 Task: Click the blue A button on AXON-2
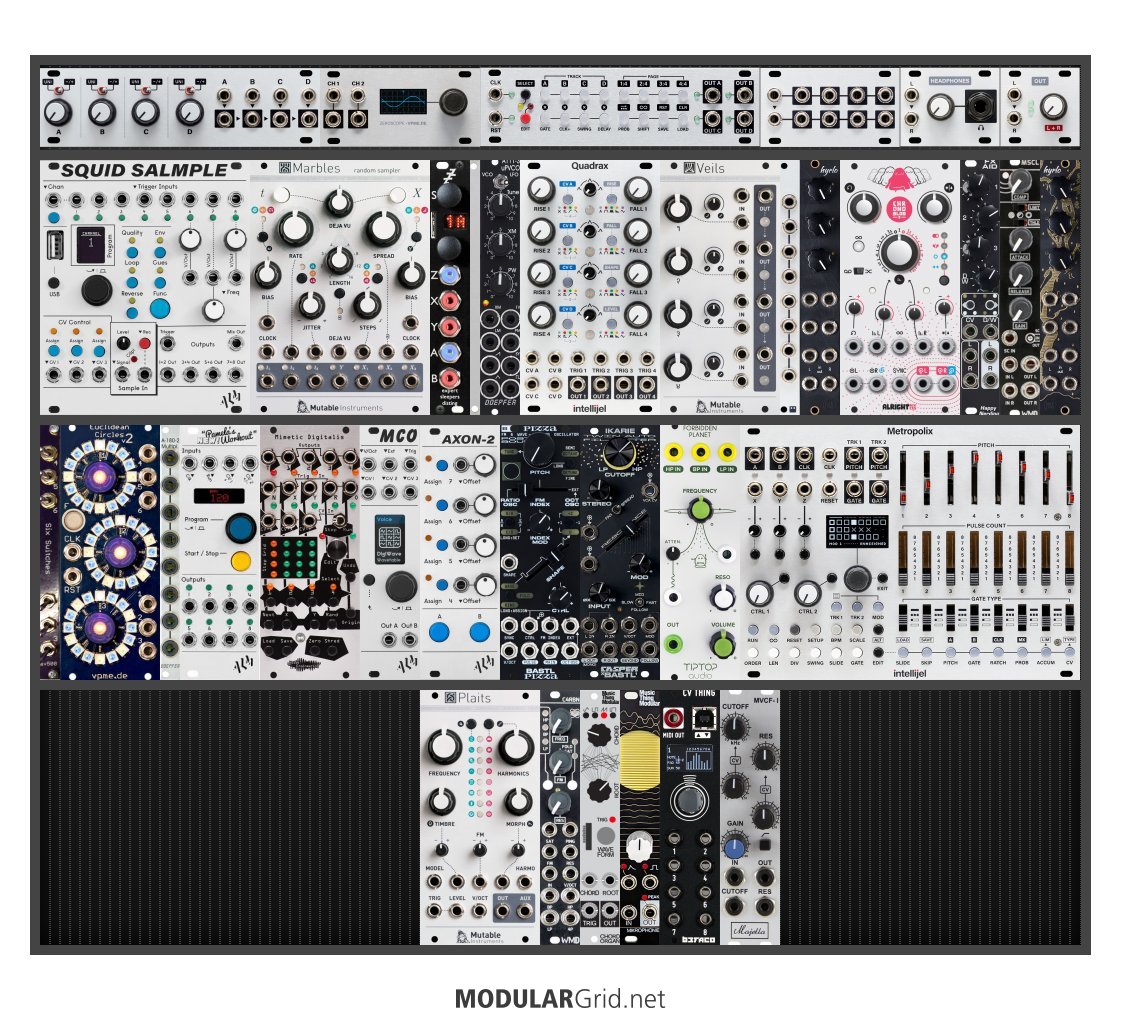(439, 632)
